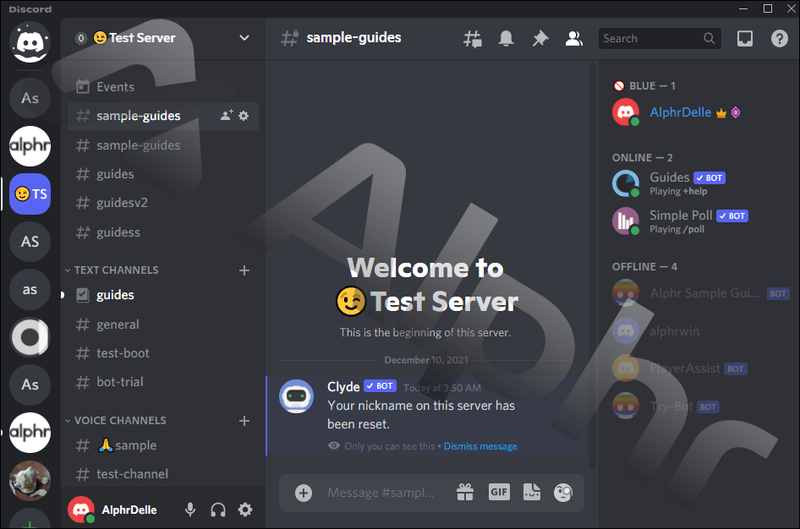Switch to white ring logo server icon
This screenshot has height=529, width=800.
(30, 337)
